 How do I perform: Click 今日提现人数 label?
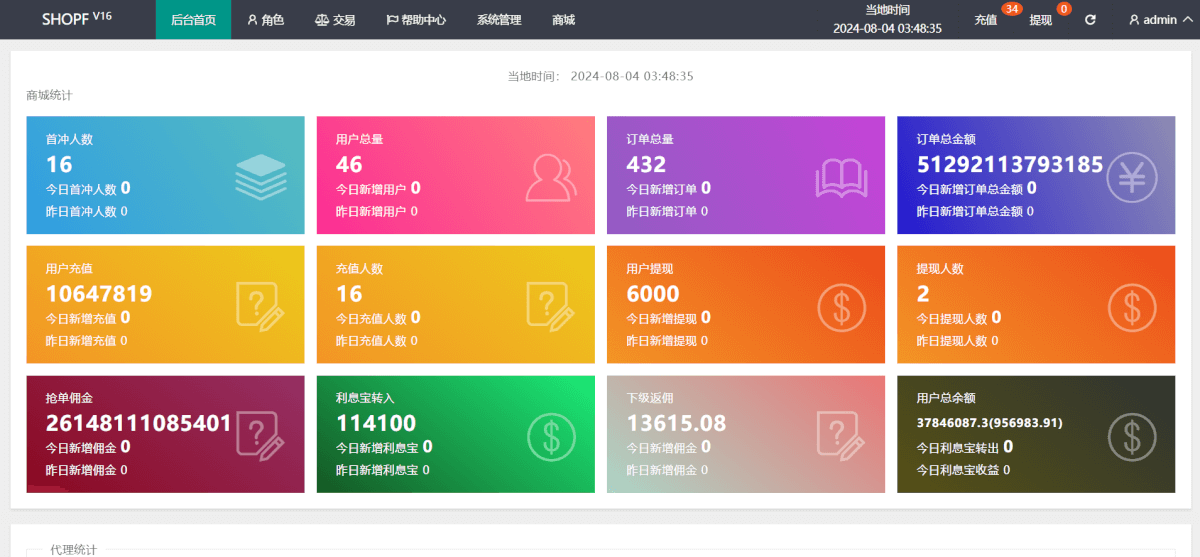coord(951,318)
